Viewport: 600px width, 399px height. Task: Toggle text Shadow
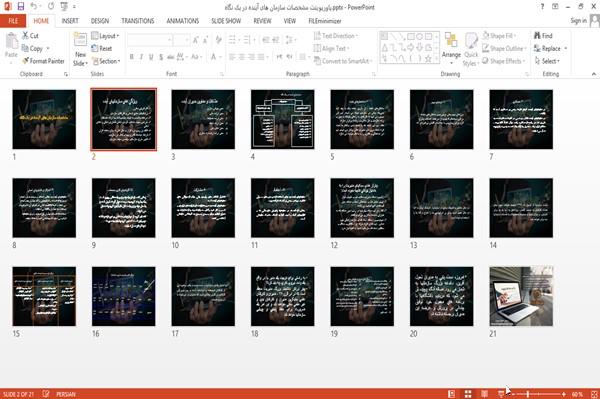pos(161,57)
